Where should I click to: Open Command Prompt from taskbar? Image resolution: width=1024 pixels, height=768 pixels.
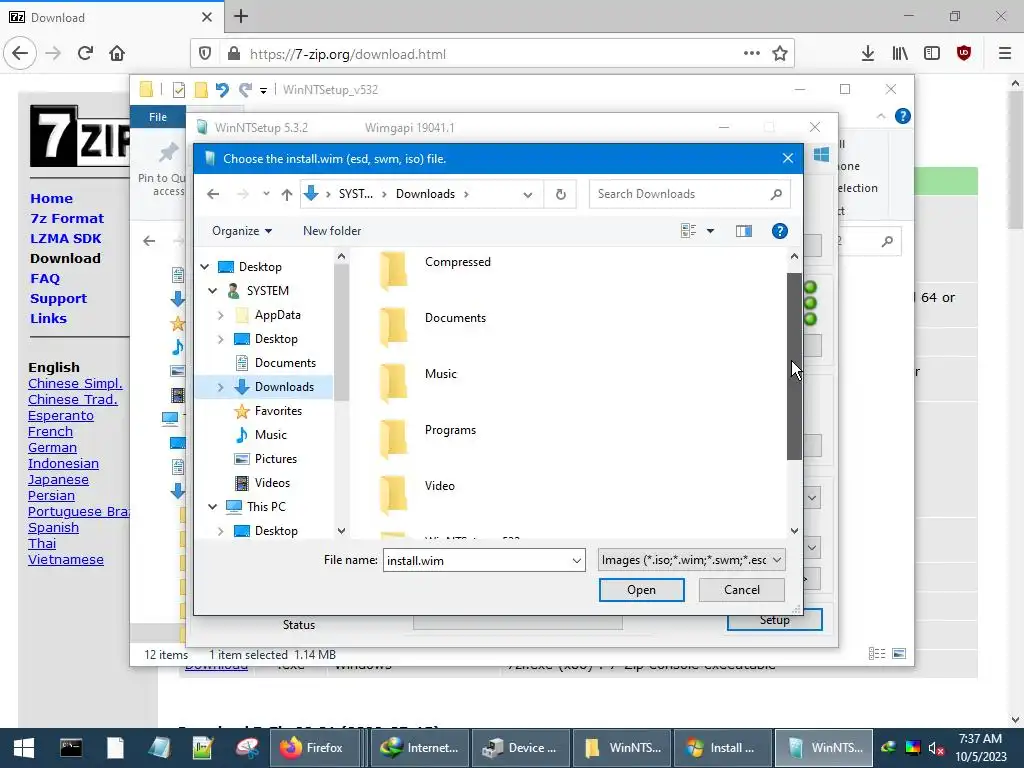71,748
